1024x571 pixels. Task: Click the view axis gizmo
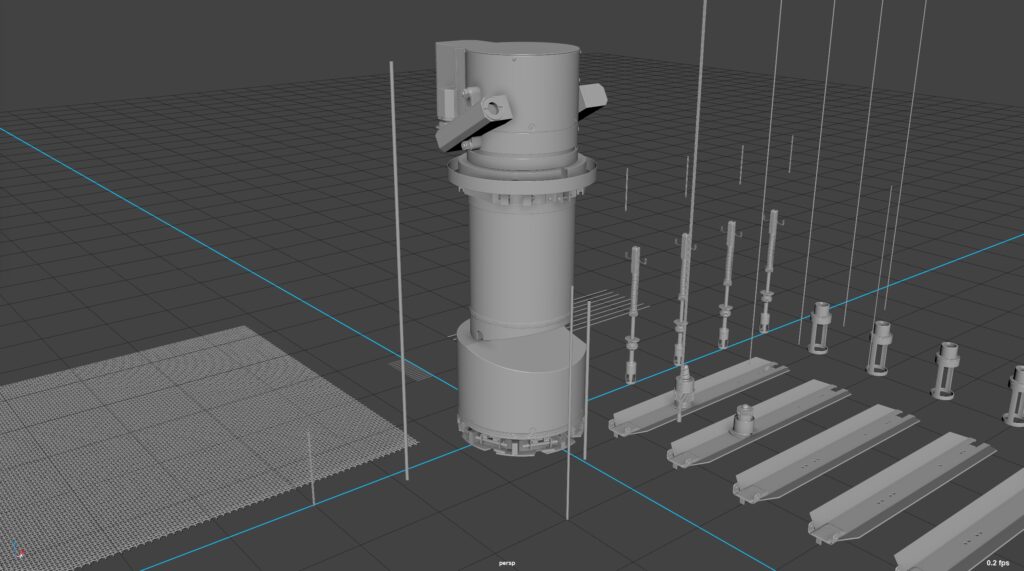(18, 549)
